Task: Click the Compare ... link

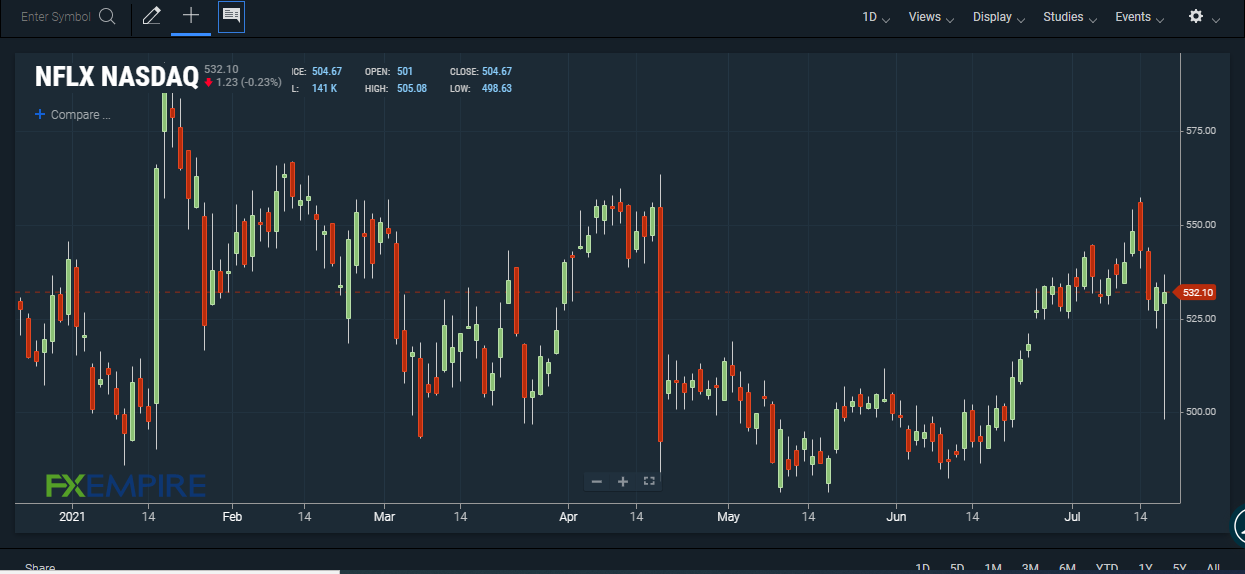Action: (73, 115)
